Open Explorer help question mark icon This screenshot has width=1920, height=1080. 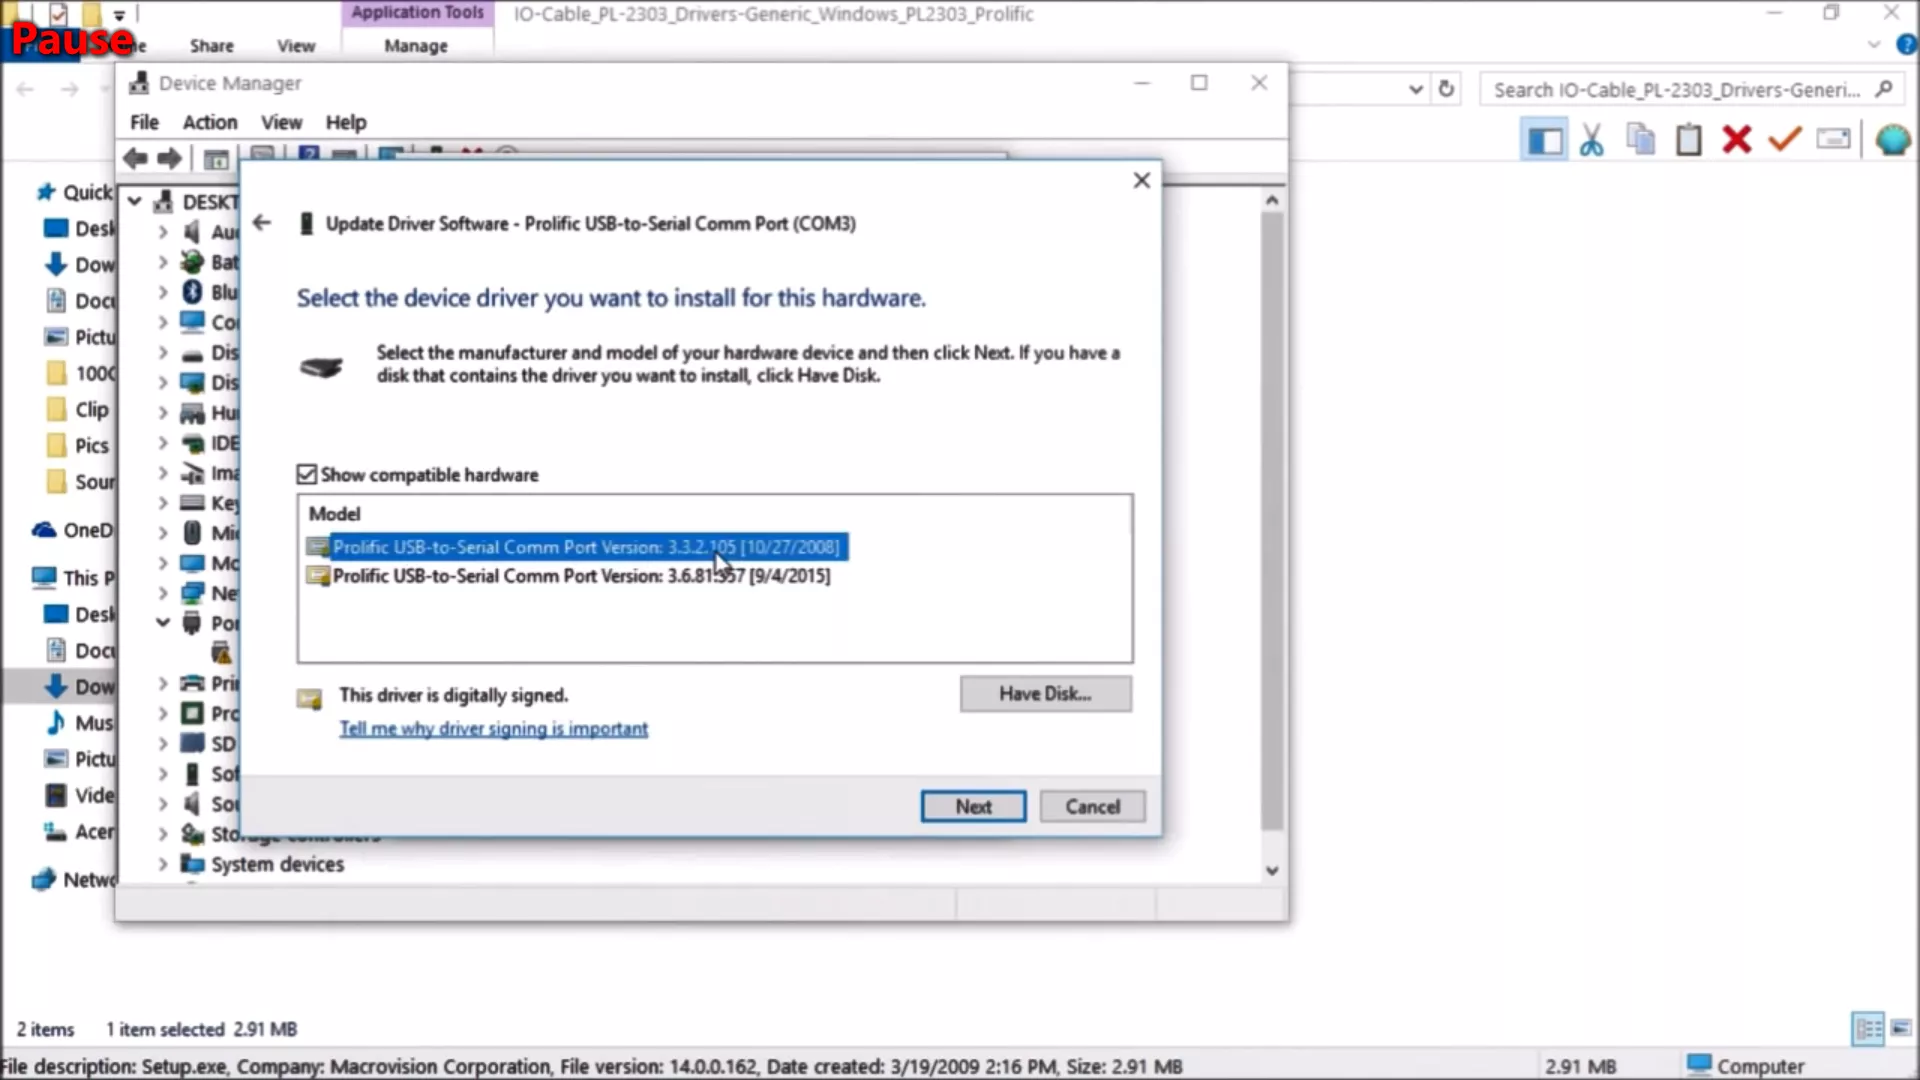click(1906, 45)
